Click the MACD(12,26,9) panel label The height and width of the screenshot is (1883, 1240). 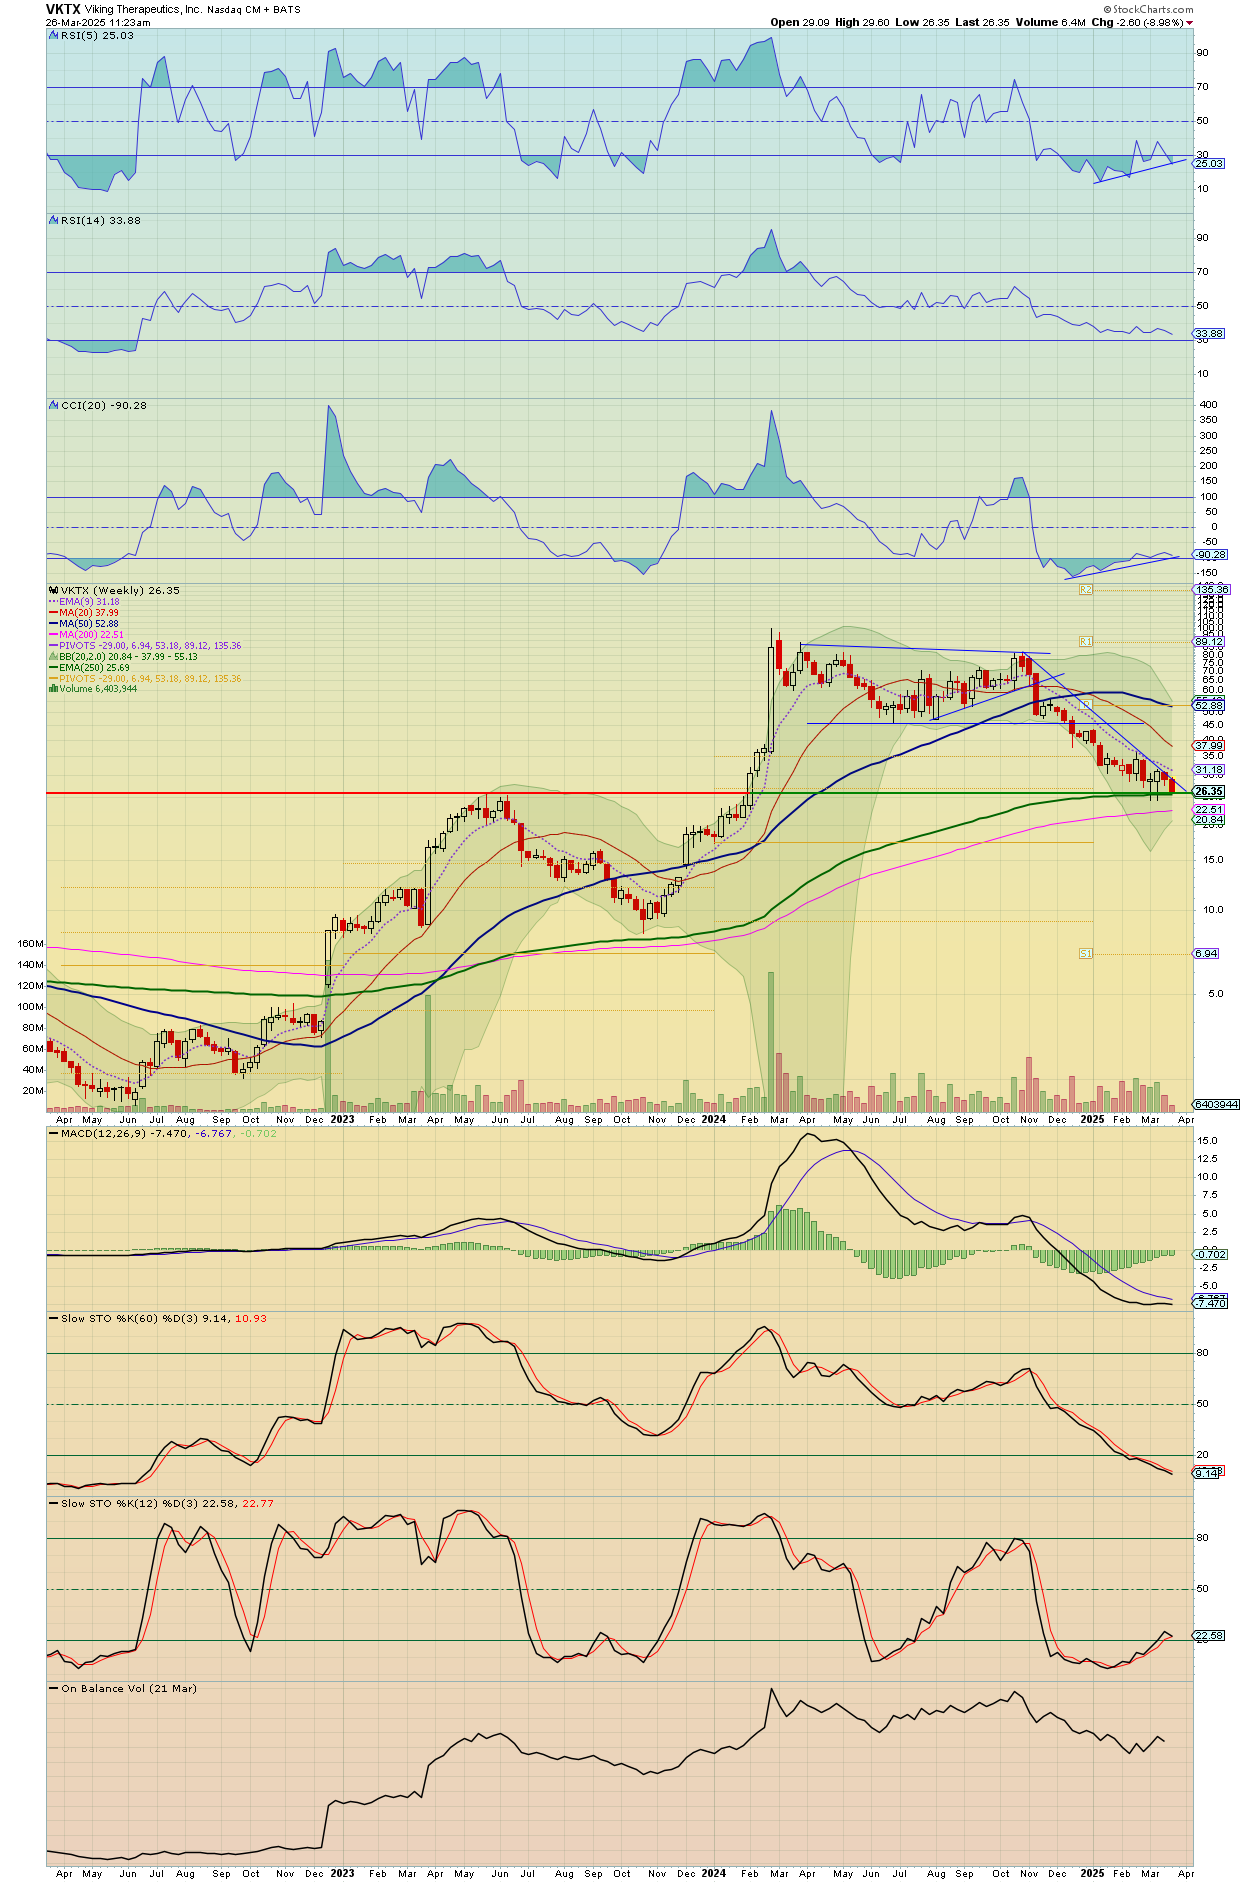[x=169, y=1134]
